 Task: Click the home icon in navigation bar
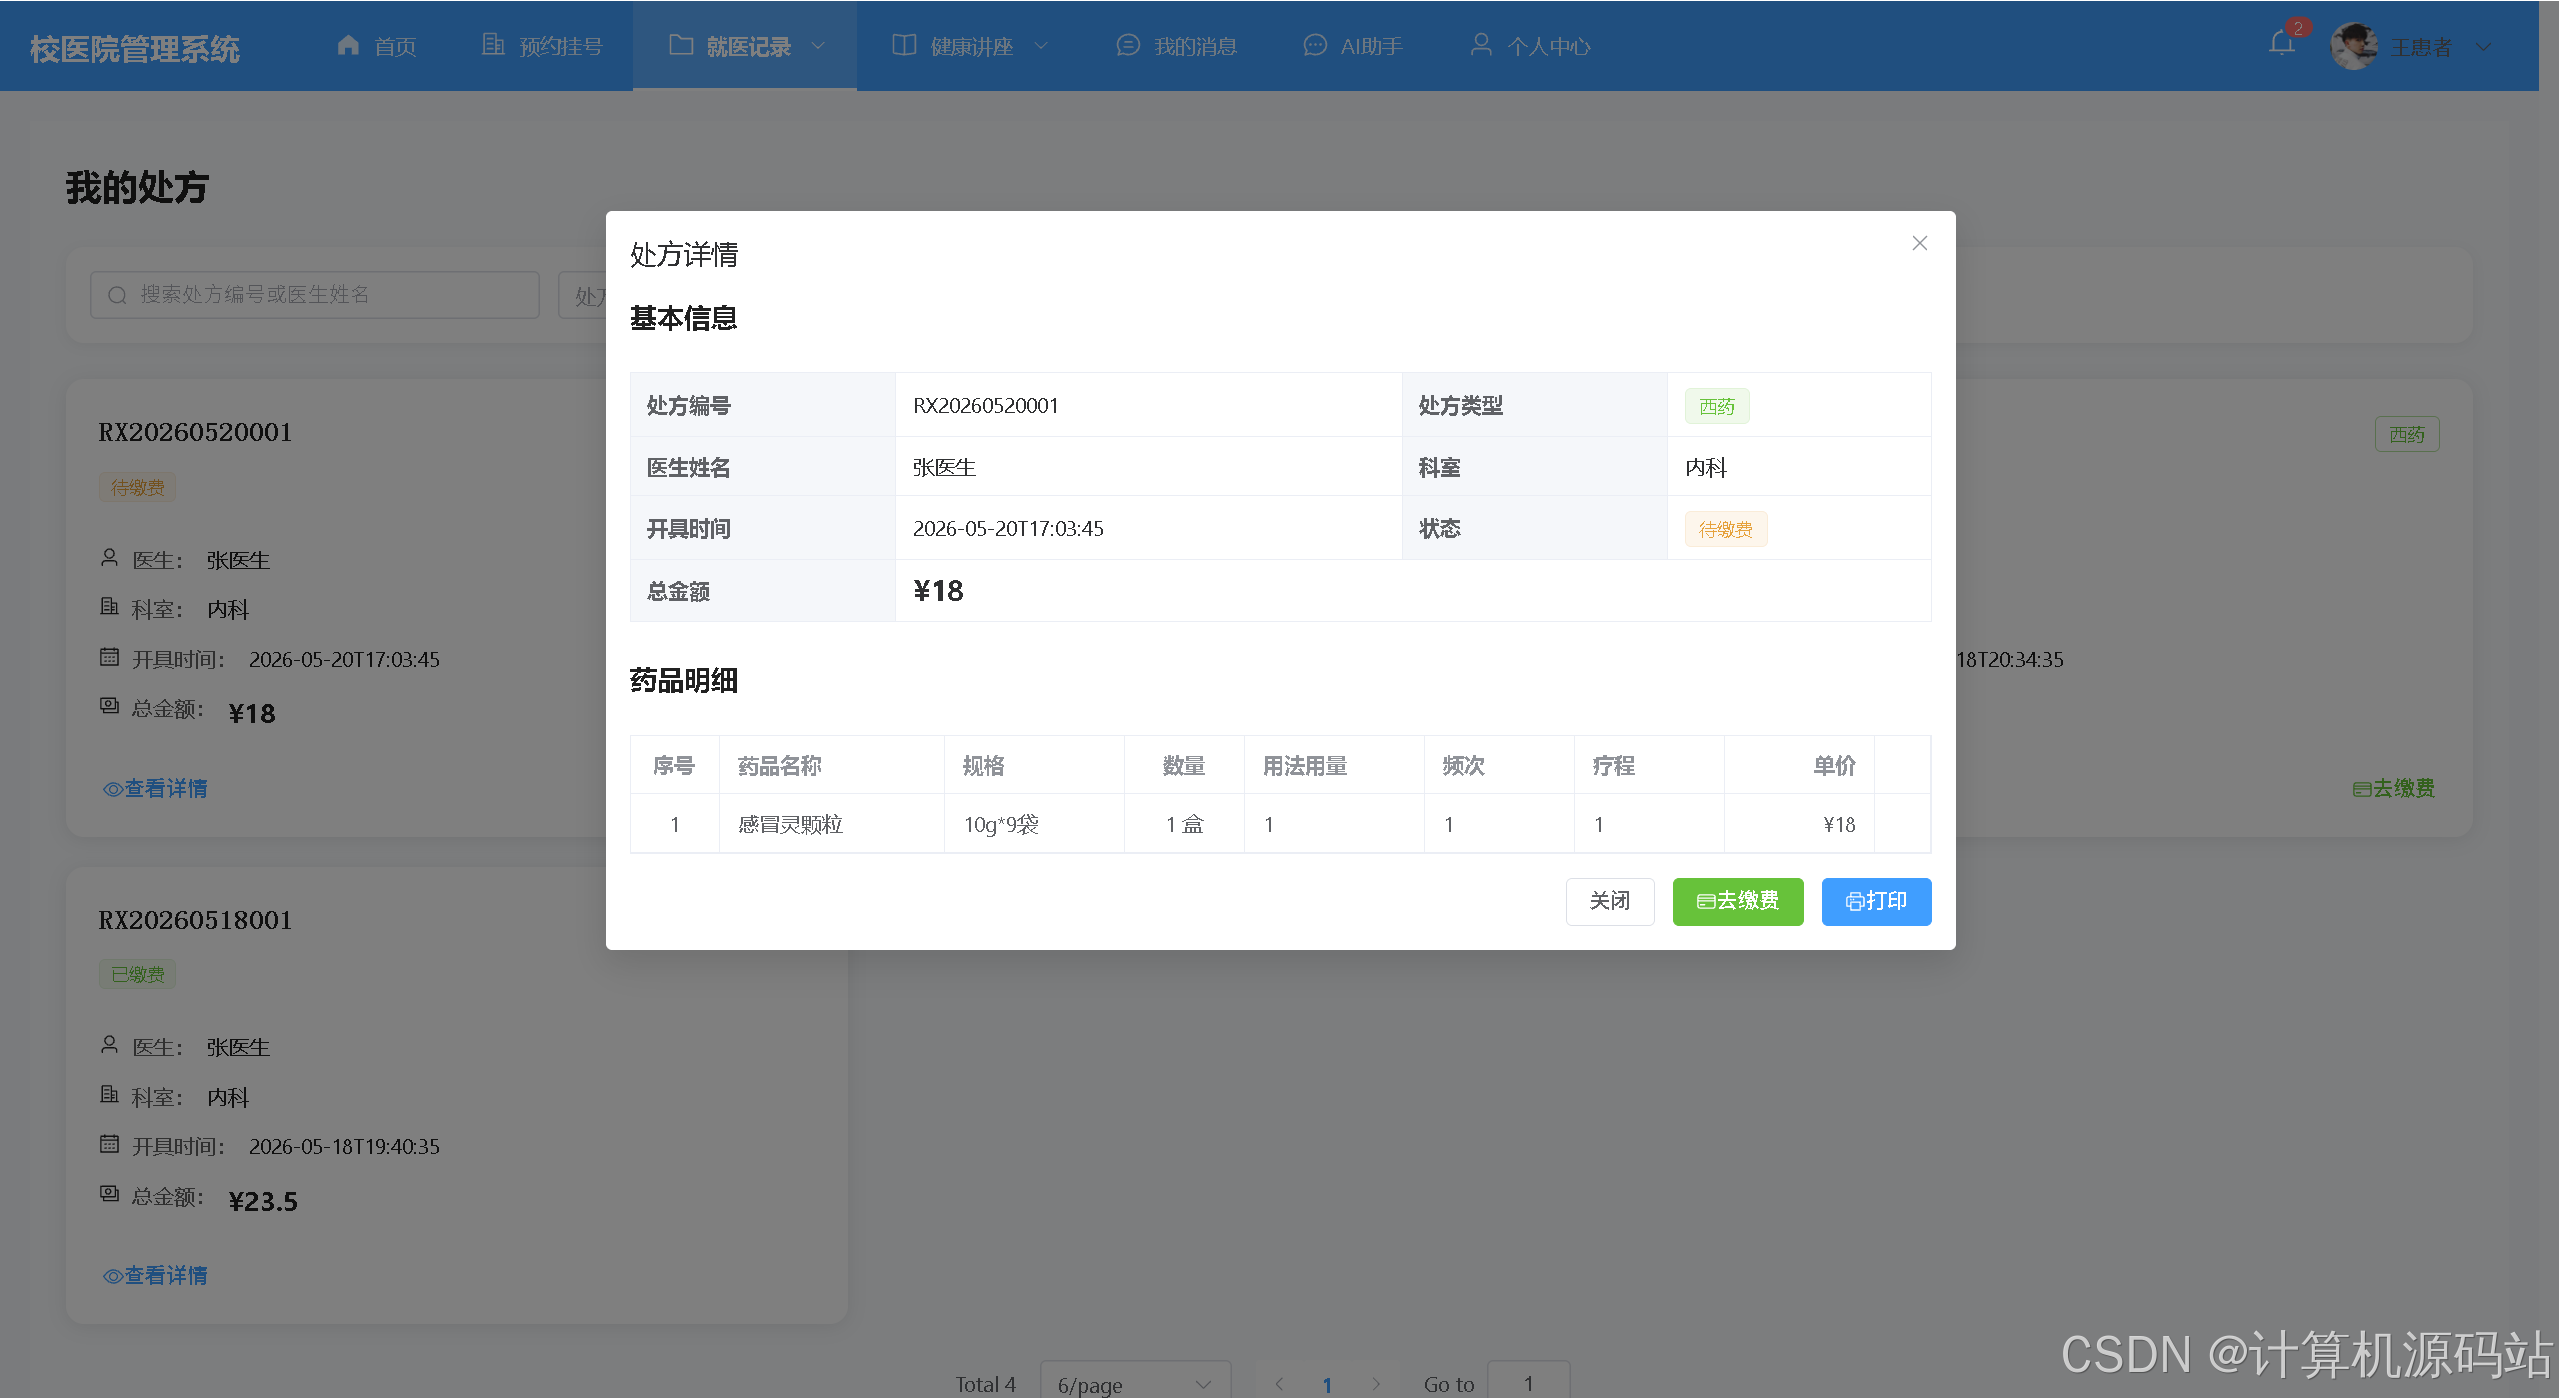coord(348,45)
